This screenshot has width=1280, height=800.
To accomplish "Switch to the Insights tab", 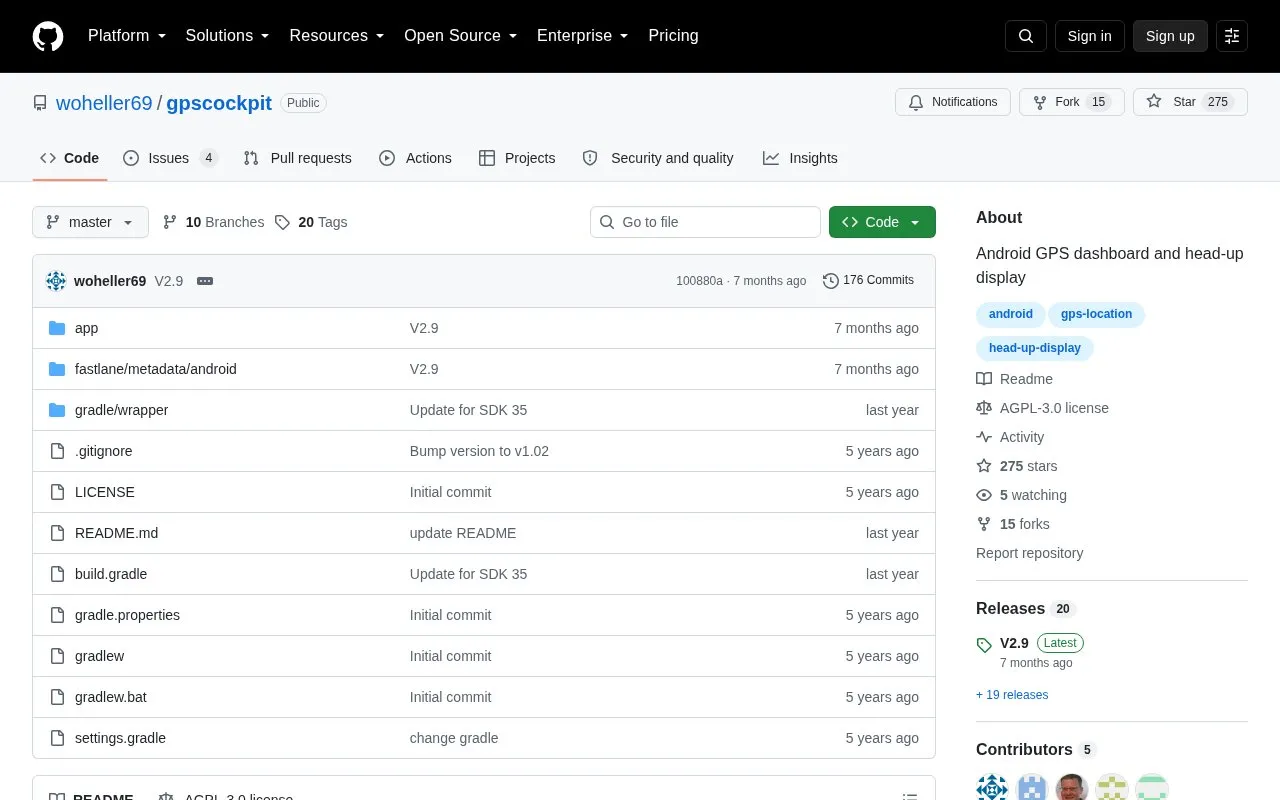I will [x=800, y=158].
